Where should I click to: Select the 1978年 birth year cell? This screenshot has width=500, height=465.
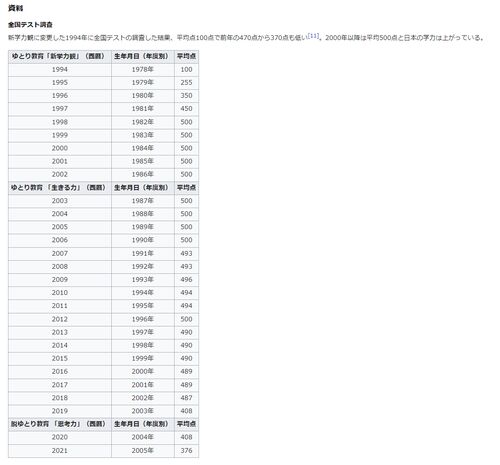pos(143,70)
